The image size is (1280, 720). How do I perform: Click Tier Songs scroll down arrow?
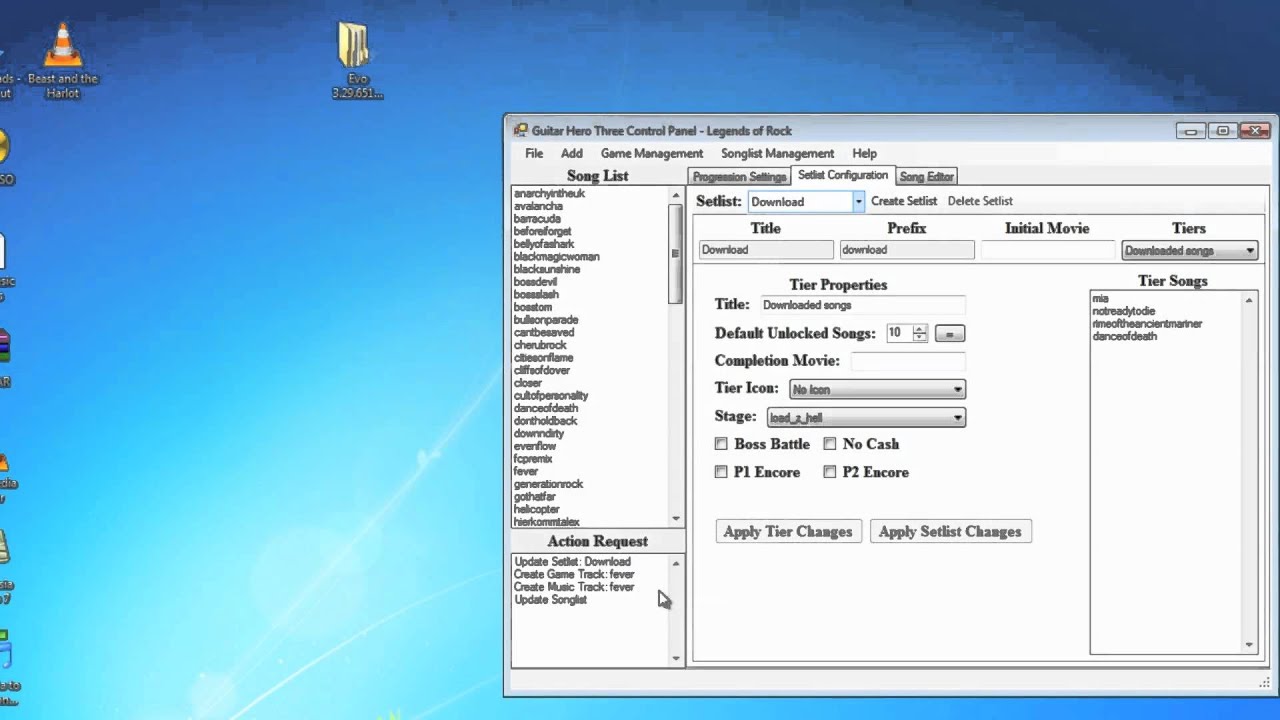tap(1249, 645)
